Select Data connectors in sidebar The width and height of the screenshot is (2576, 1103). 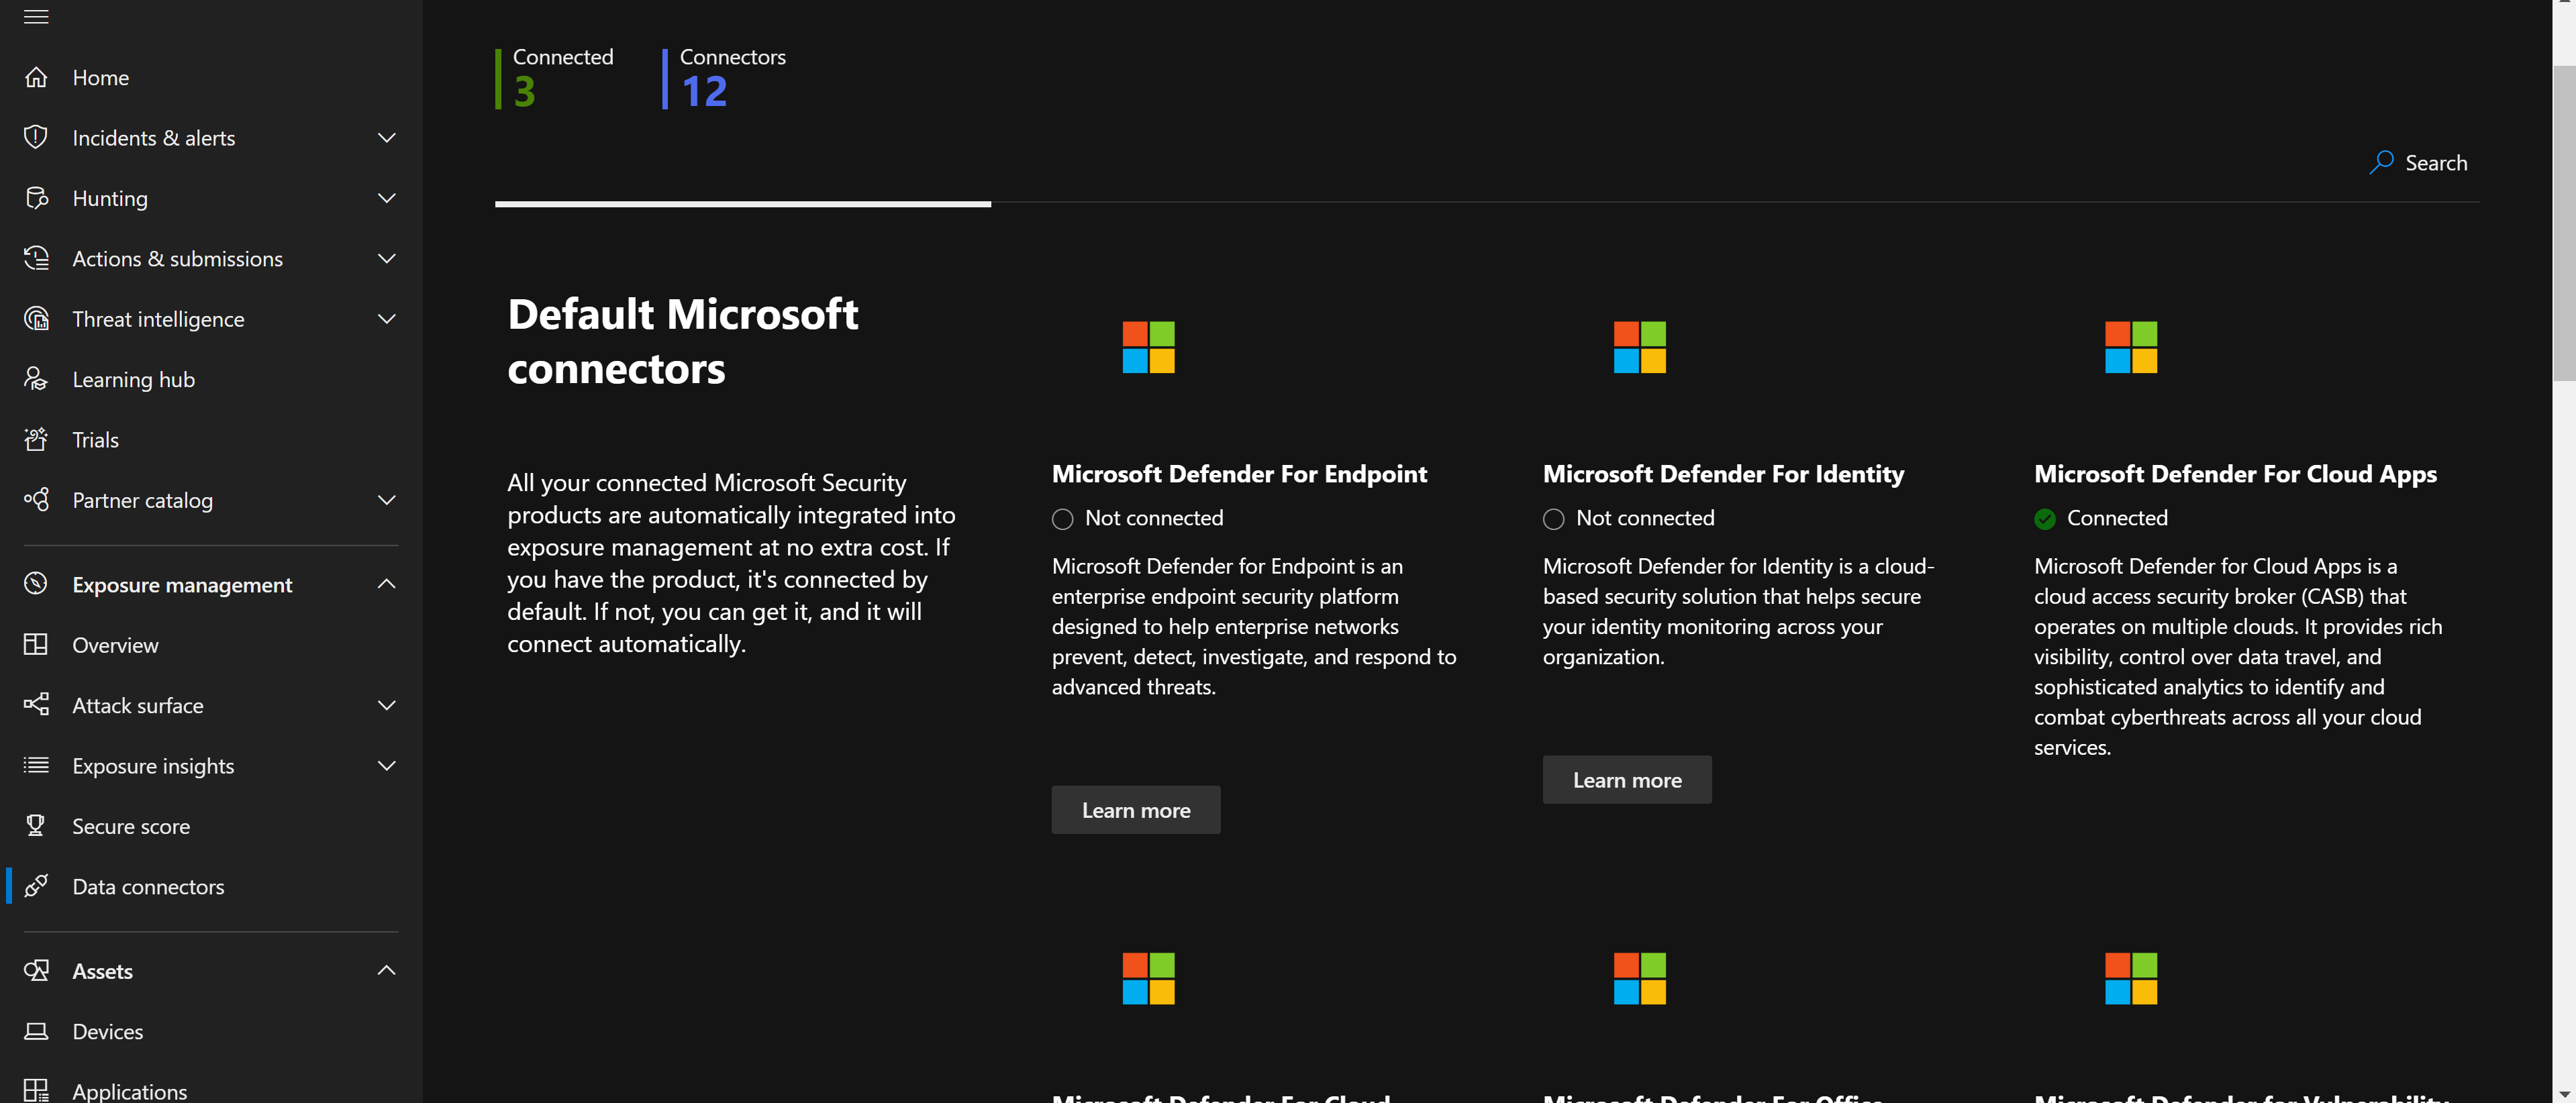point(148,886)
